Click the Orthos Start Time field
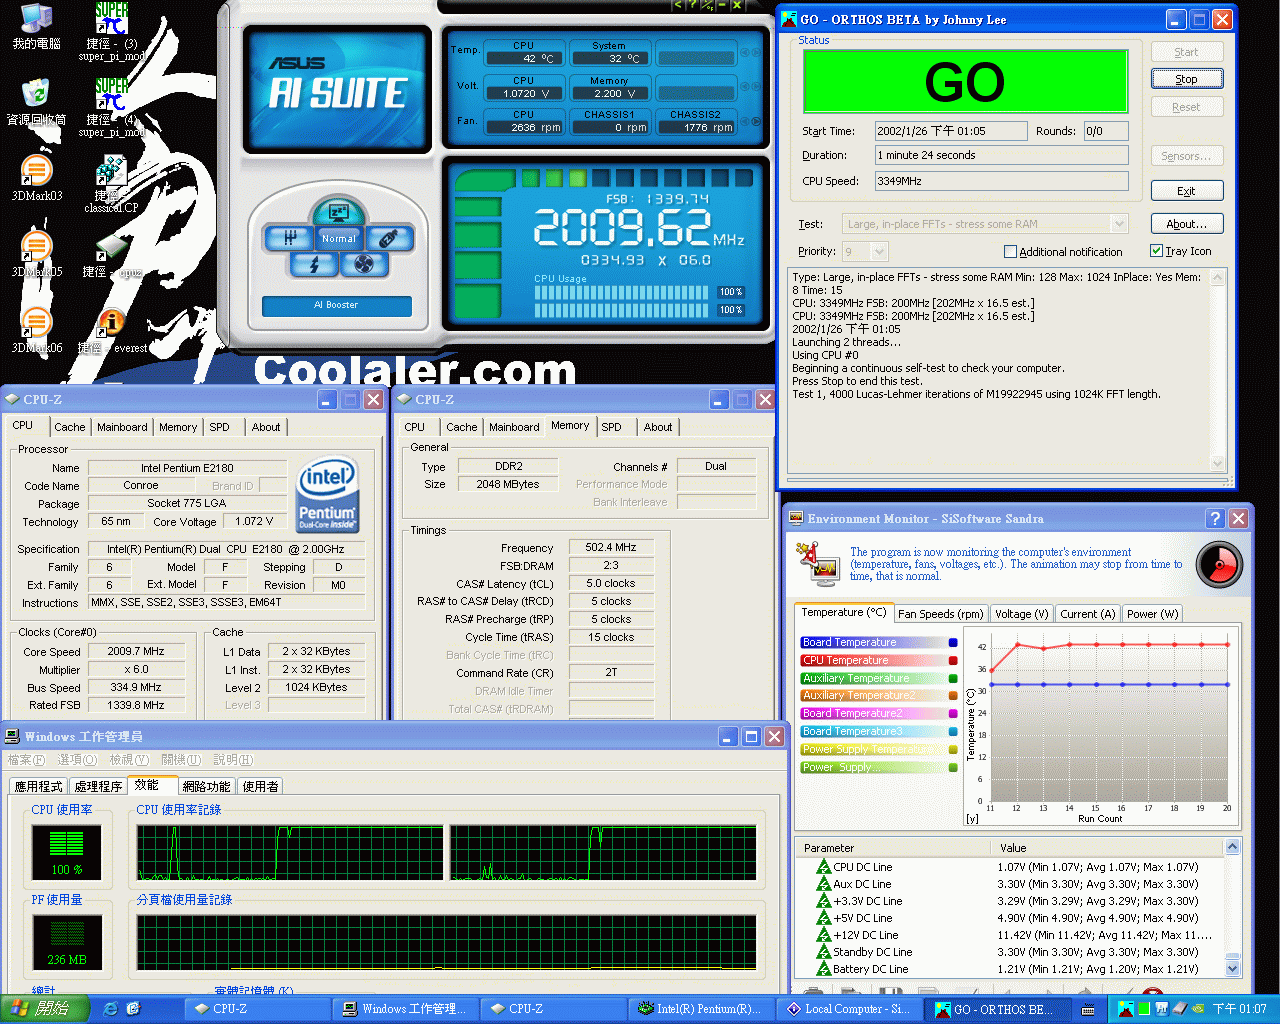1280x1024 pixels. point(950,131)
